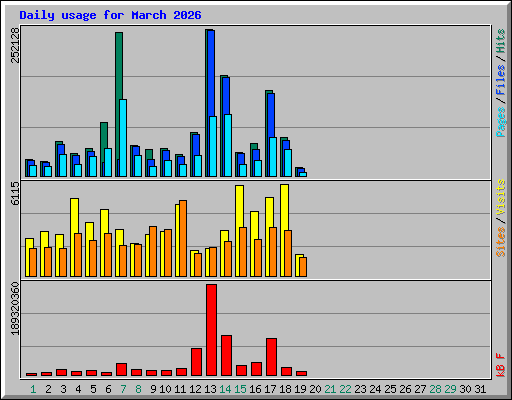512x400 pixels.
Task: Click day 31 on the date axis
Action: click(x=480, y=389)
